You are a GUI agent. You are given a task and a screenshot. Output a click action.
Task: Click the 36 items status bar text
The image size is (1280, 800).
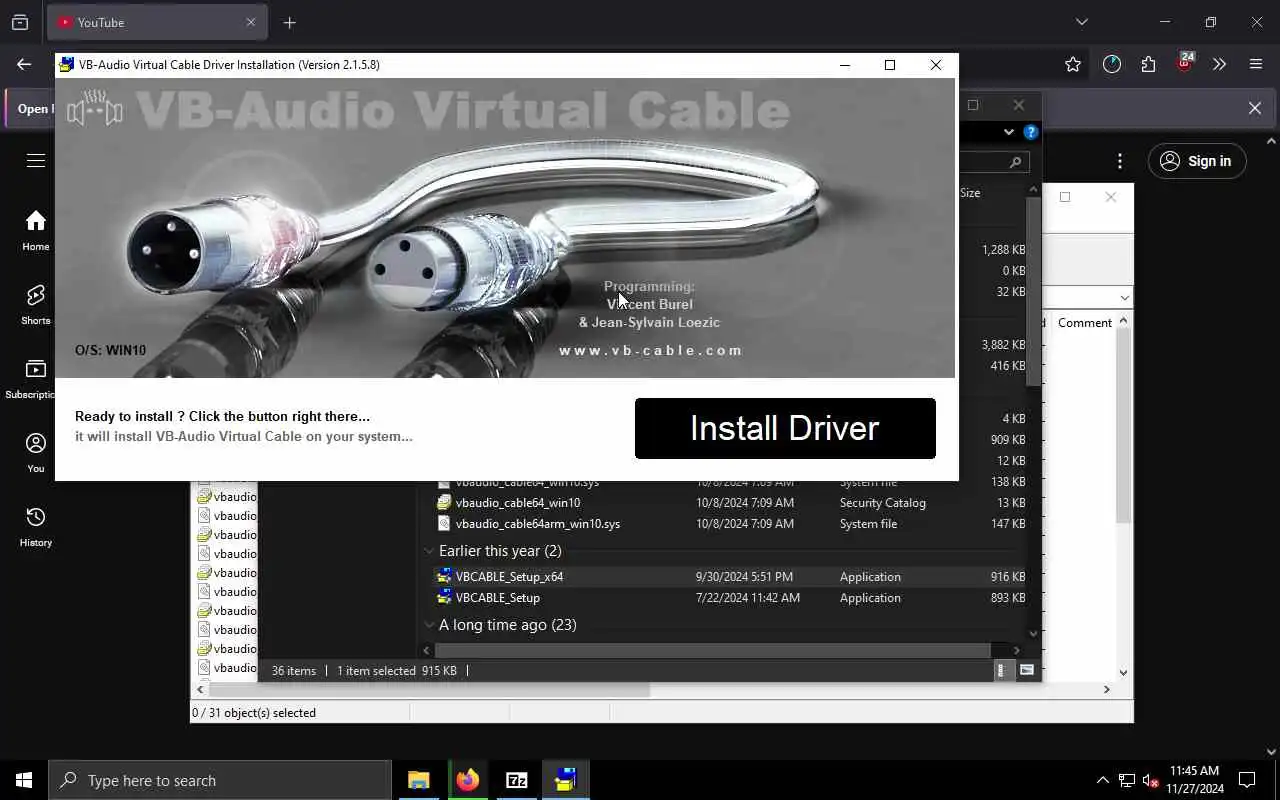click(294, 671)
